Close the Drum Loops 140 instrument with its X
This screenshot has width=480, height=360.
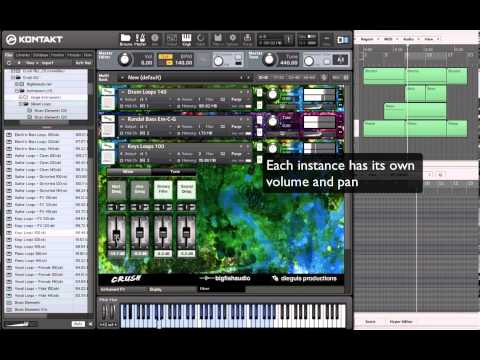[341, 88]
